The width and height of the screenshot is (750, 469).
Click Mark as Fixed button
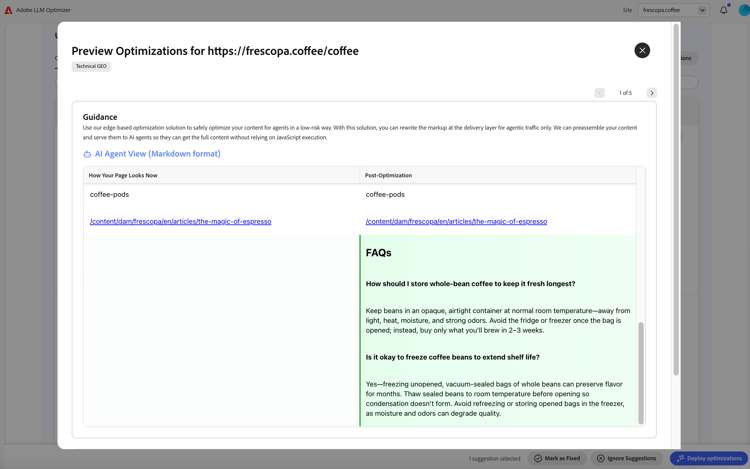[557, 458]
